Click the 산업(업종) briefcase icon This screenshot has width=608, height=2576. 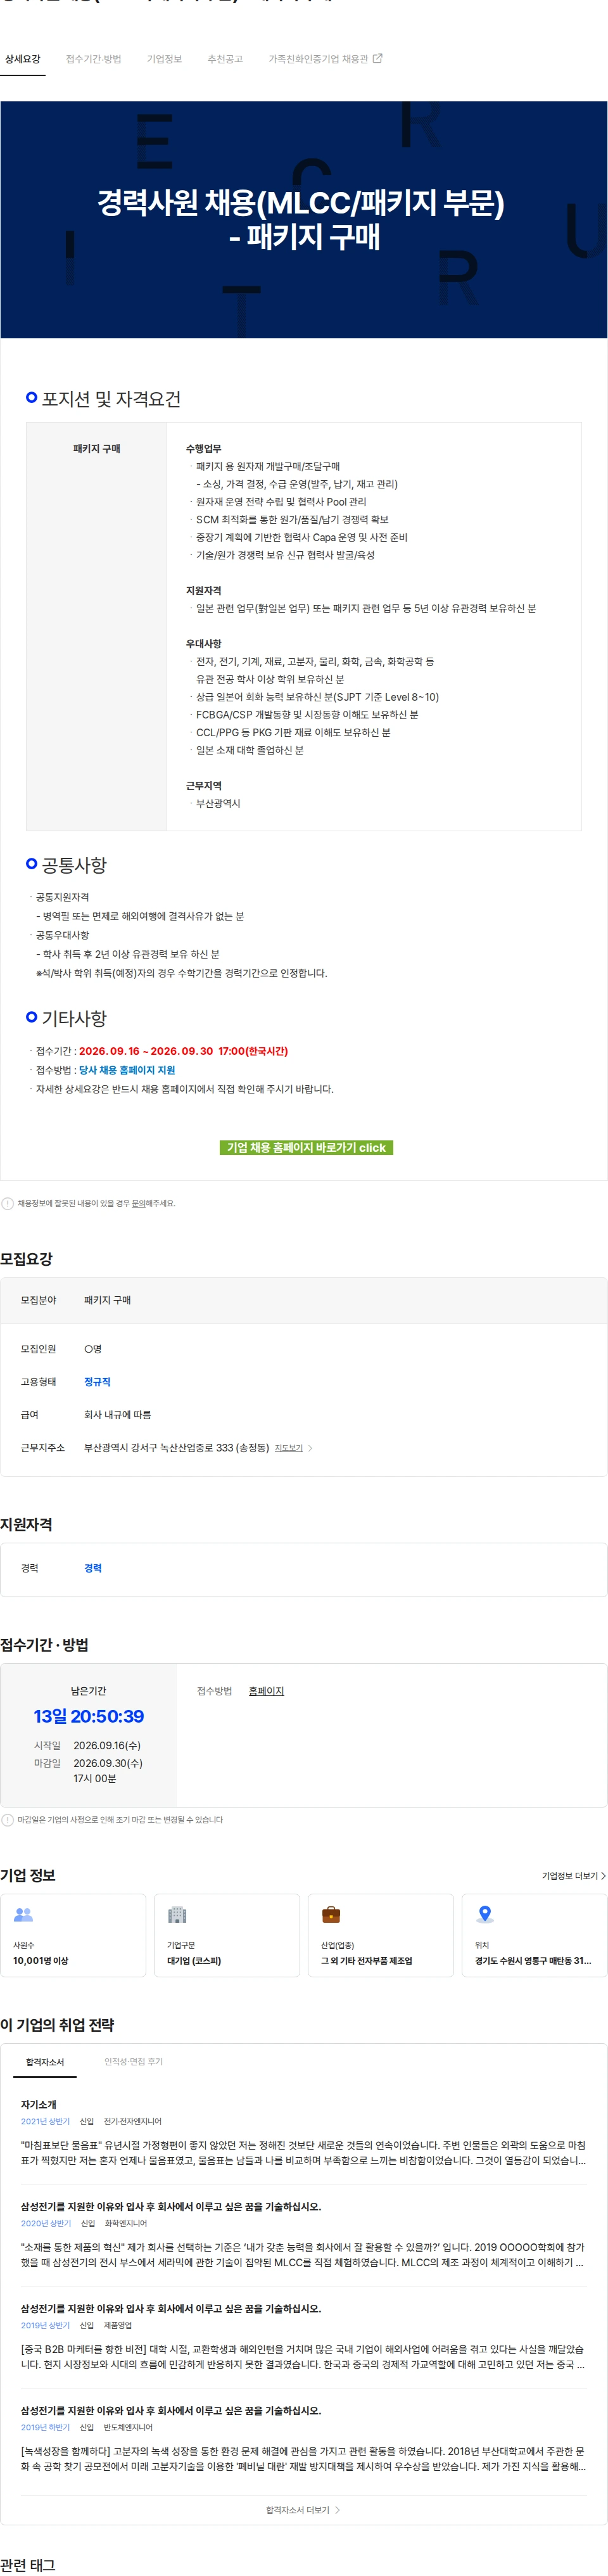(331, 1914)
